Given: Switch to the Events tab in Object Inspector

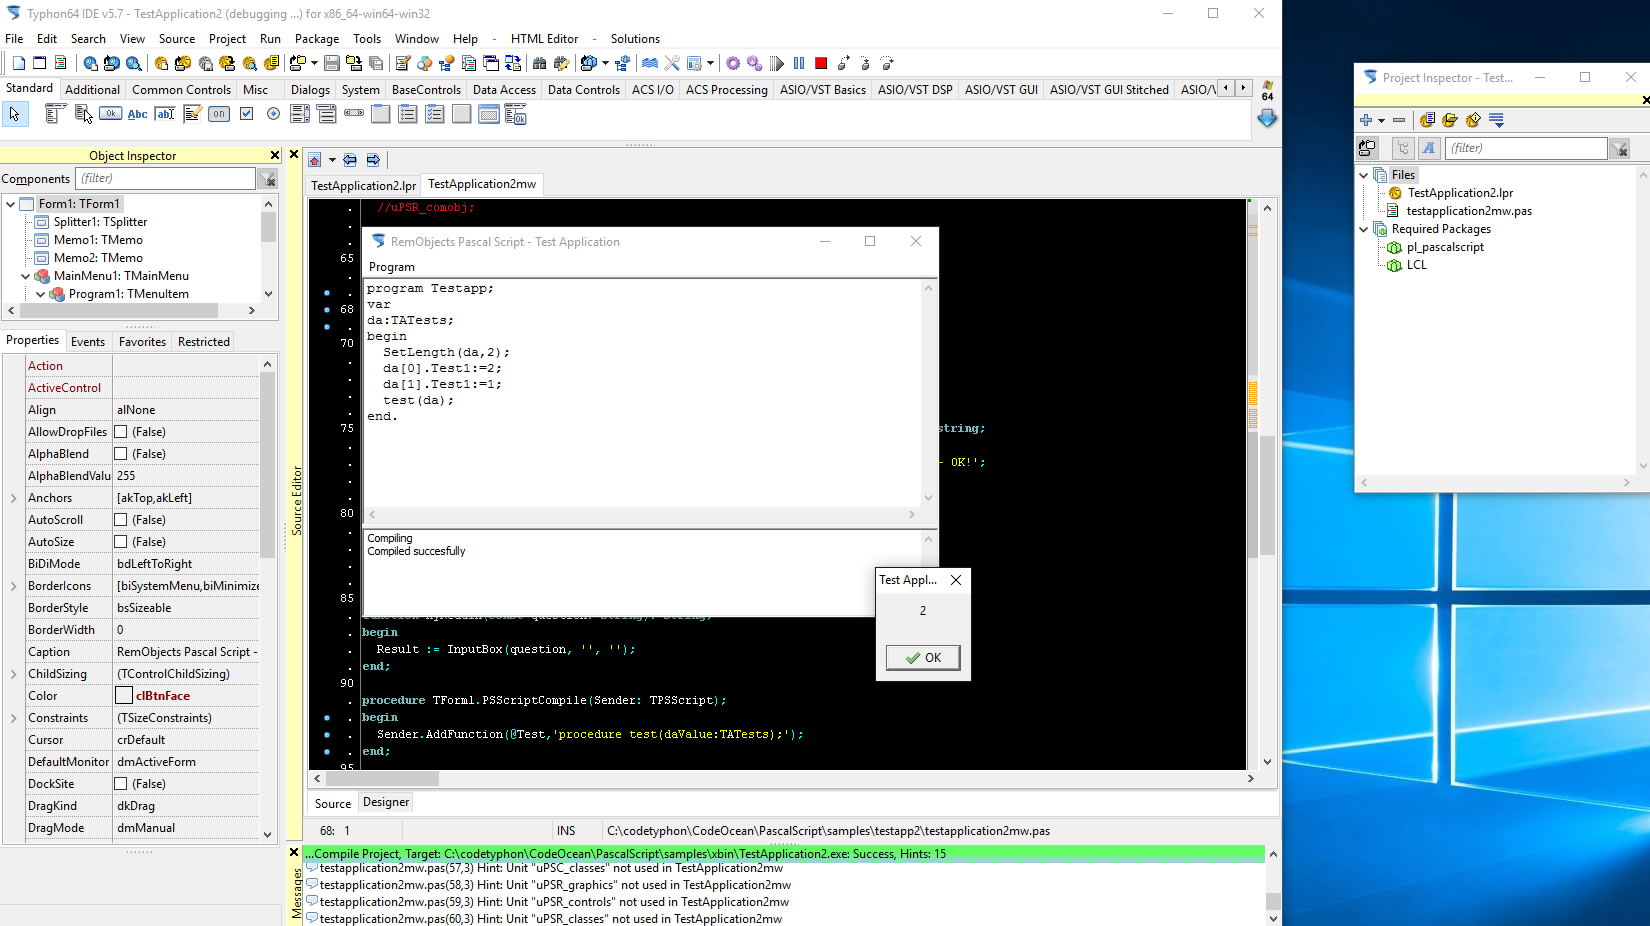Looking at the screenshot, I should pos(88,341).
